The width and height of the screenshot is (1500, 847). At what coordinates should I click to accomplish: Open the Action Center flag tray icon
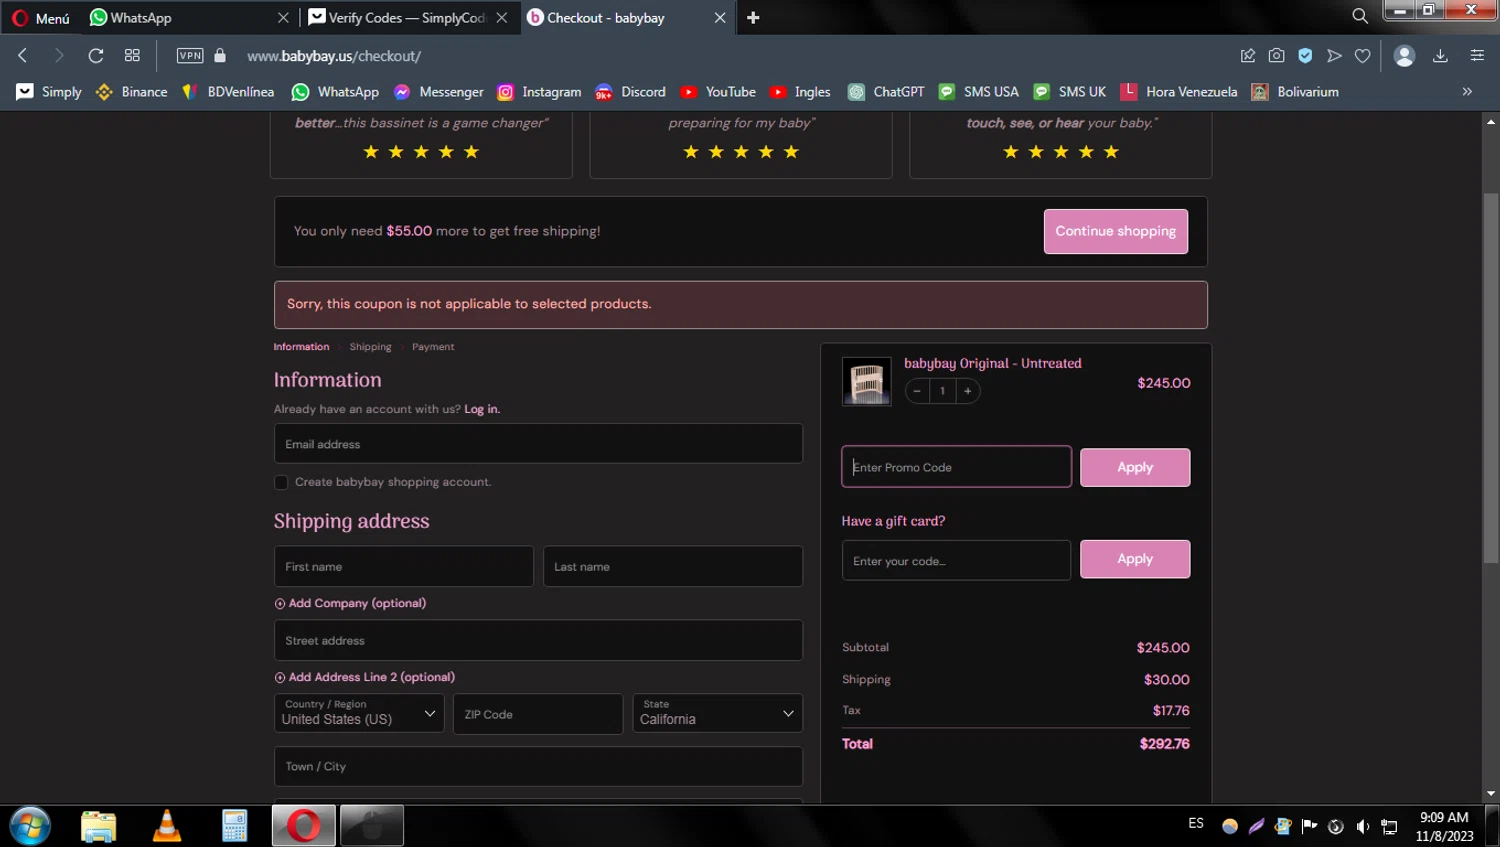[1309, 826]
